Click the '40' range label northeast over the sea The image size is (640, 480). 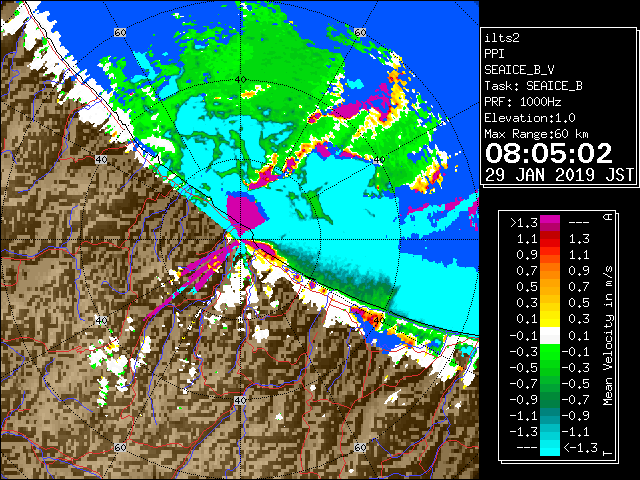[x=379, y=160]
